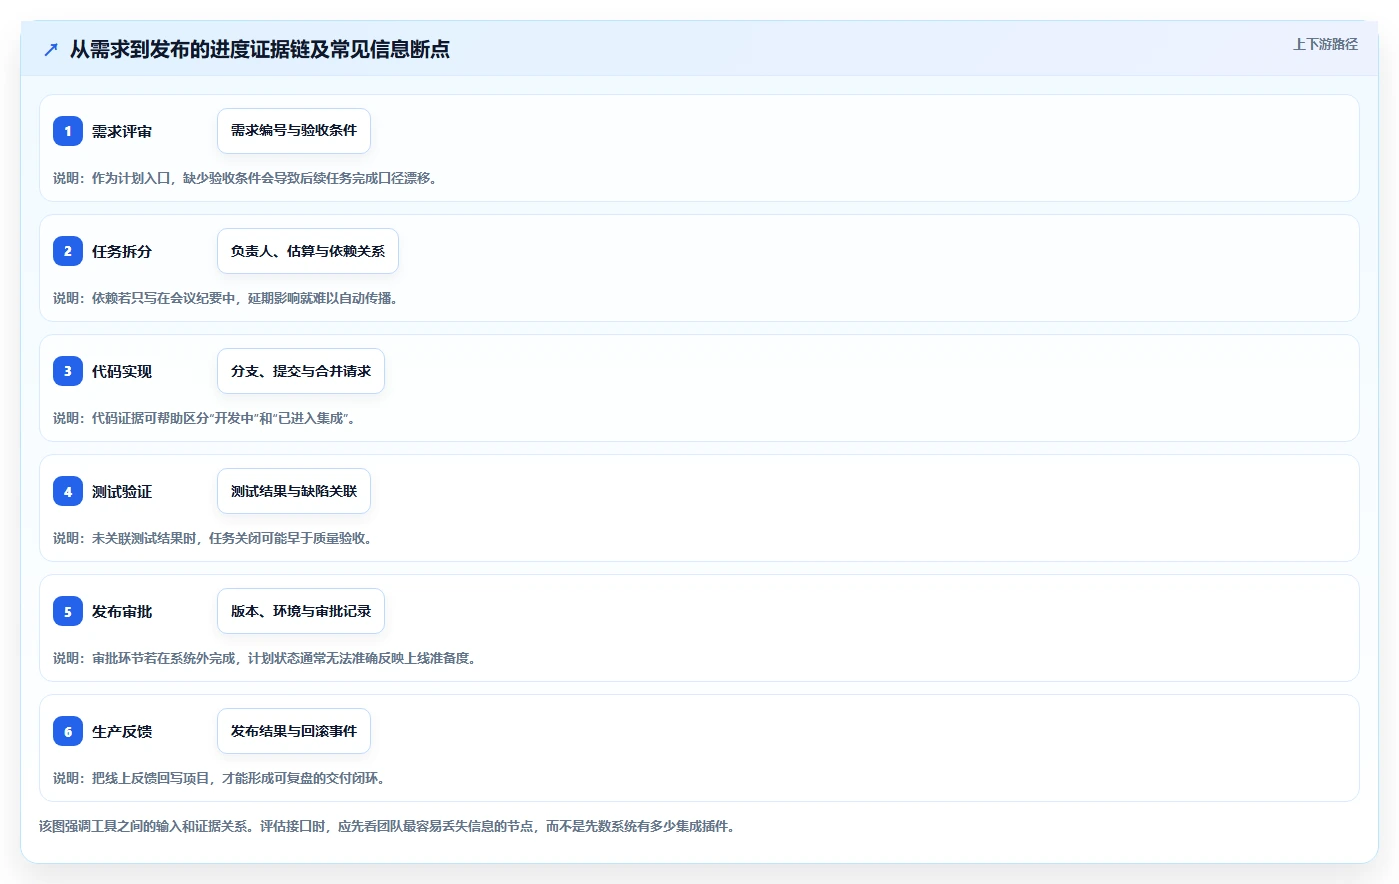This screenshot has height=884, width=1399.
Task: Click the note about 依赖若只写在会议纪要中
Action: click(x=226, y=298)
